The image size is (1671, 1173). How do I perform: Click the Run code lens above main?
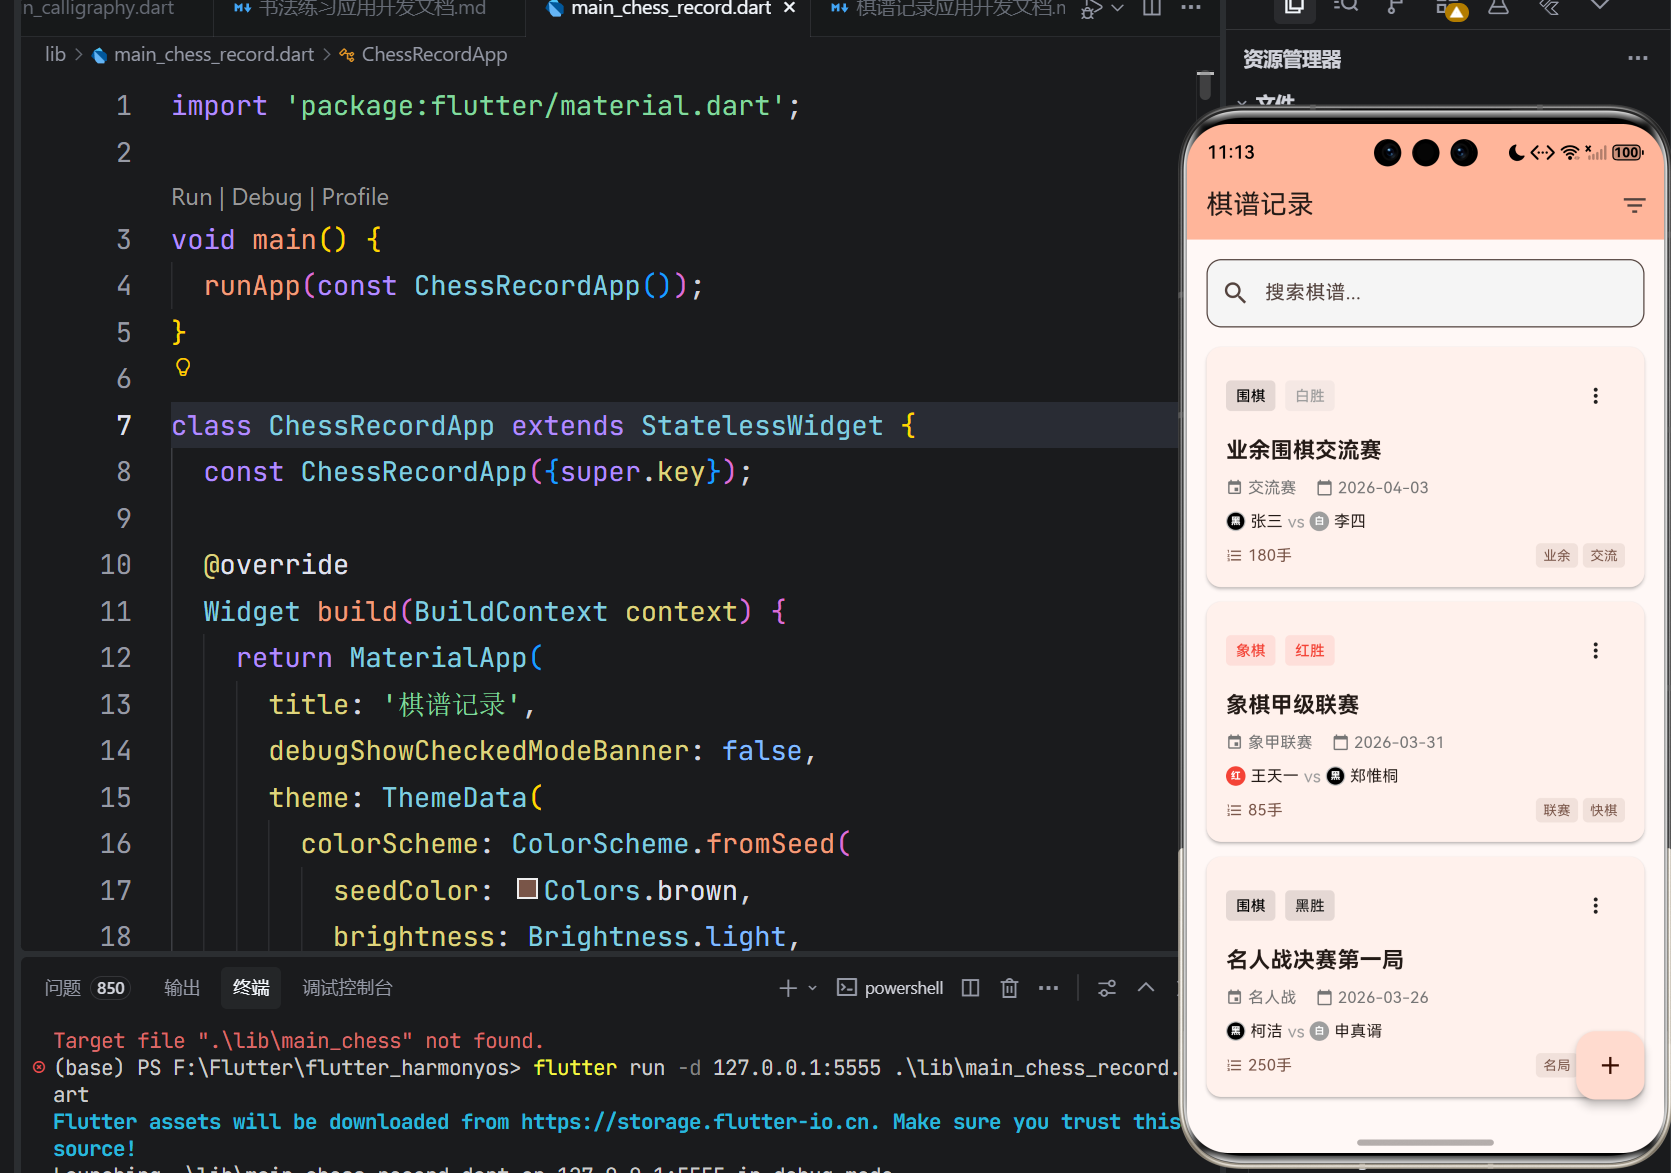pyautogui.click(x=191, y=197)
